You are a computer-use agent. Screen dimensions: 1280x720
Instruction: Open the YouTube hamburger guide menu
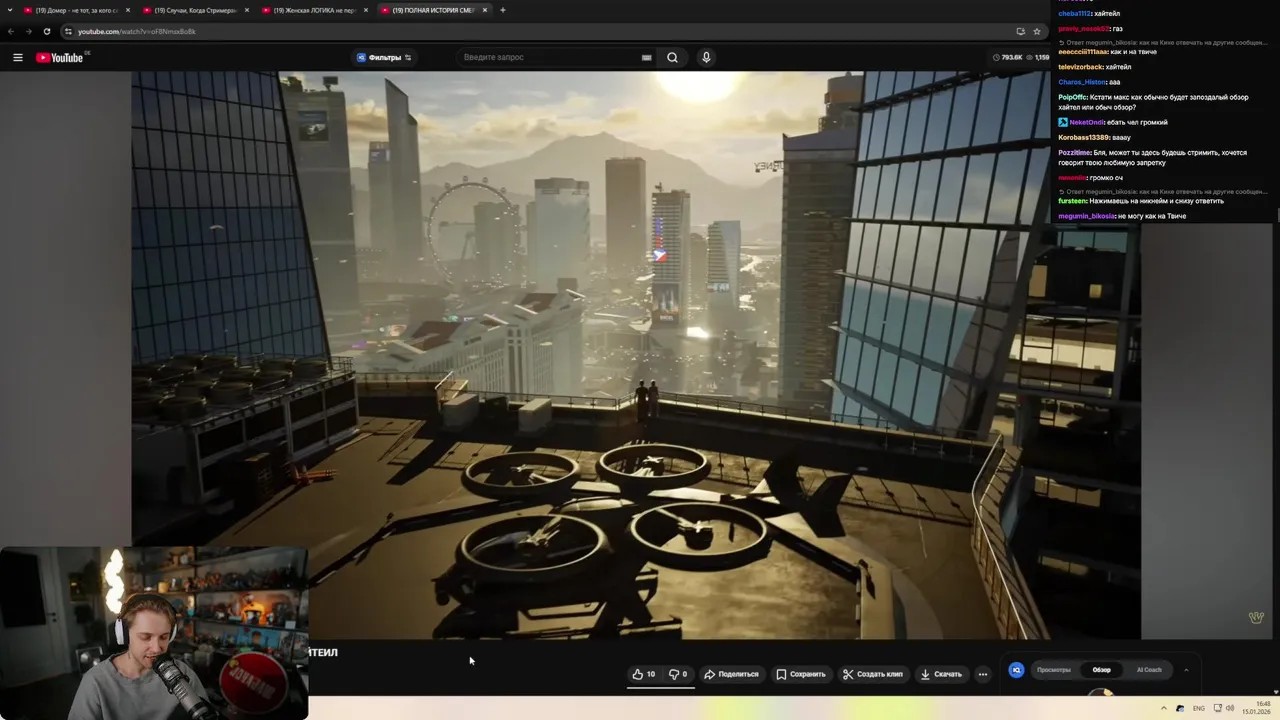(x=17, y=58)
